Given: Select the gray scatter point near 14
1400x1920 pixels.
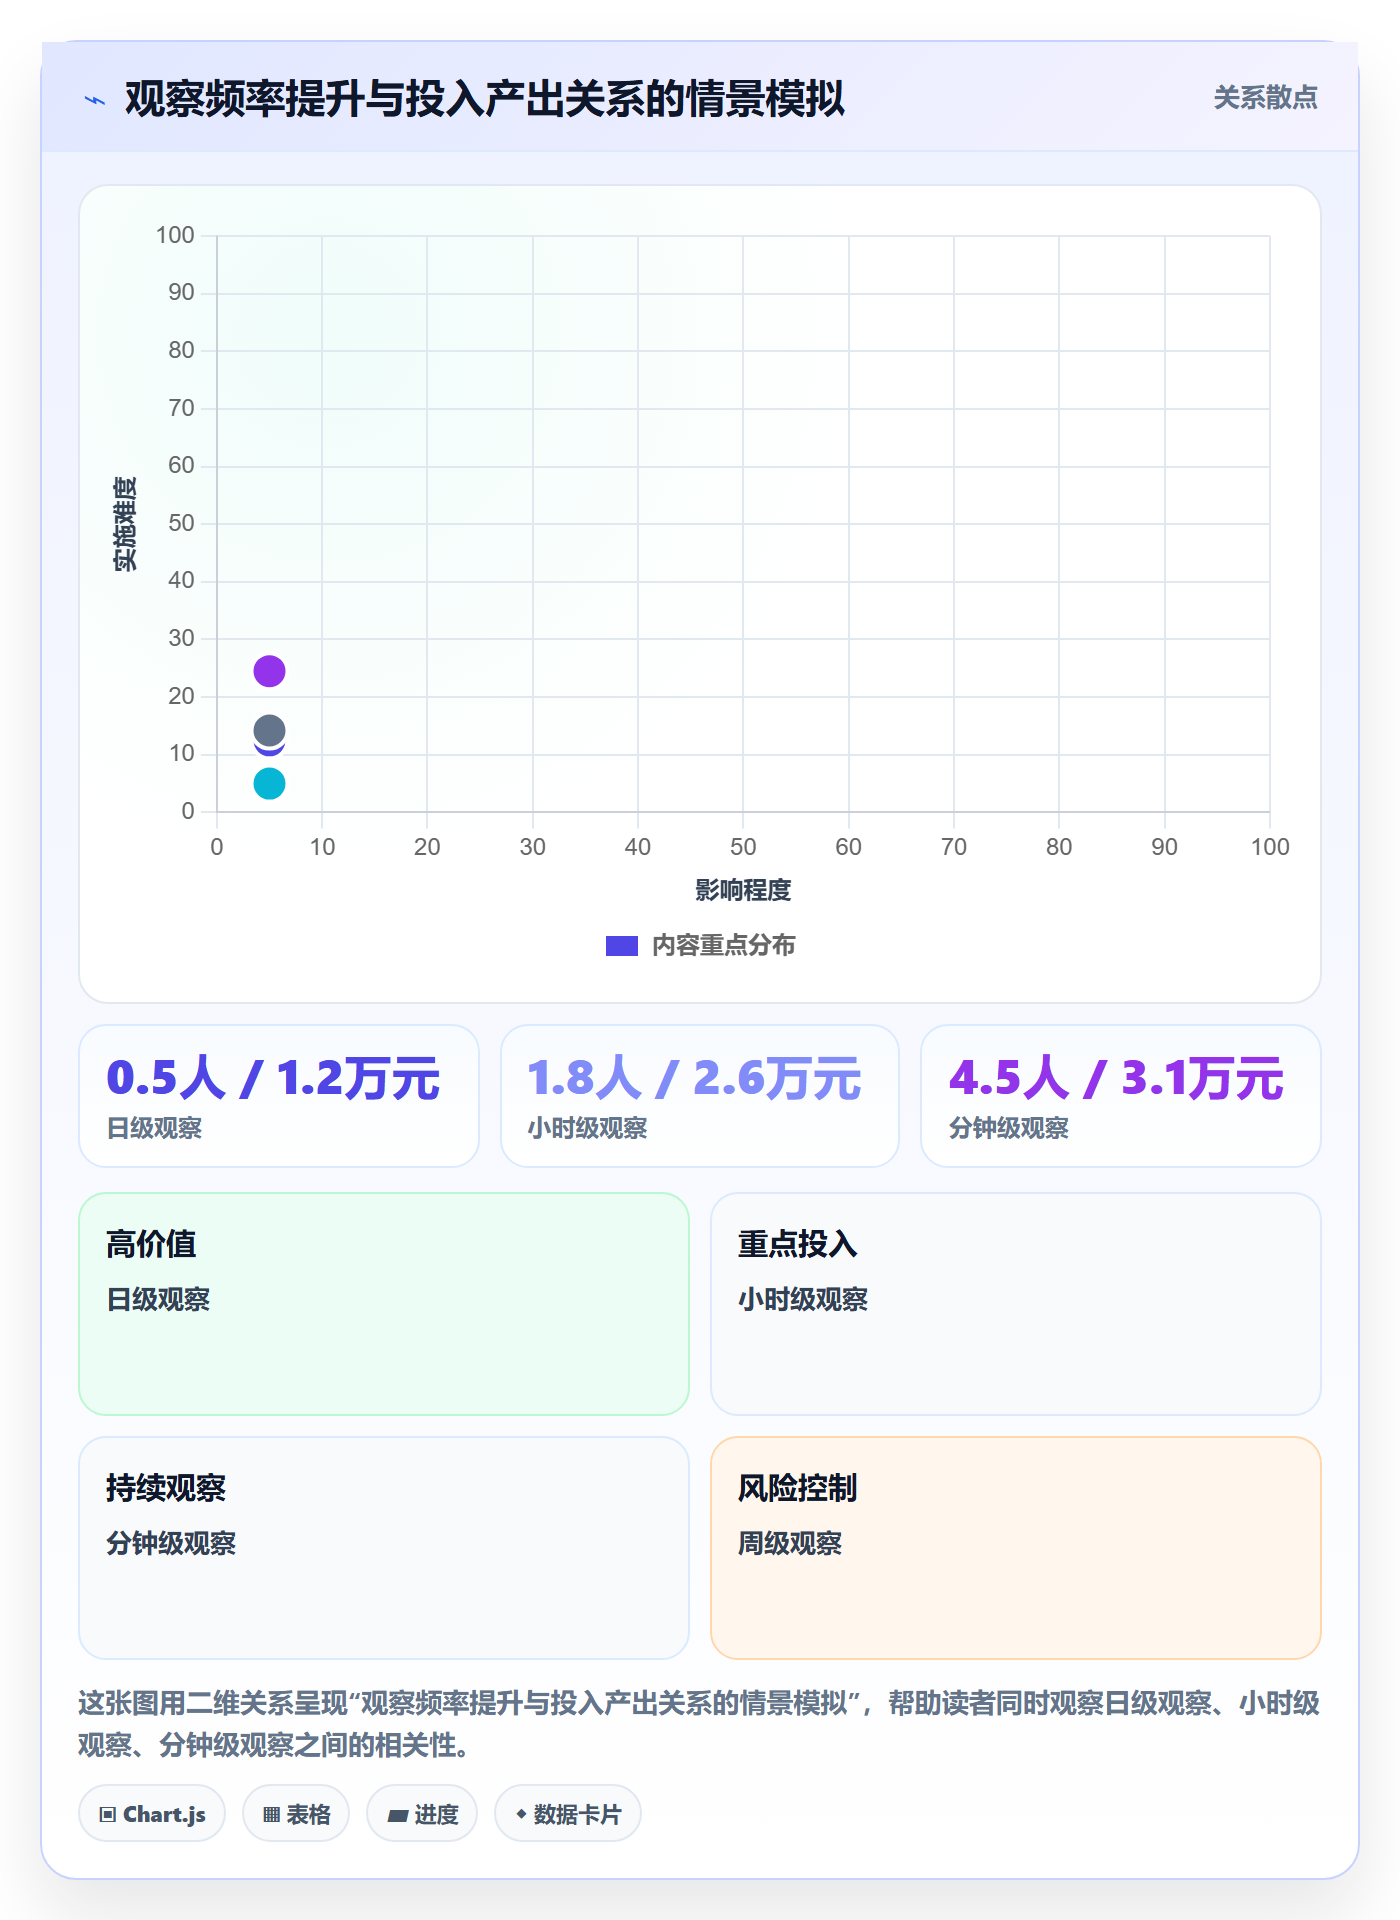Looking at the screenshot, I should coord(269,731).
